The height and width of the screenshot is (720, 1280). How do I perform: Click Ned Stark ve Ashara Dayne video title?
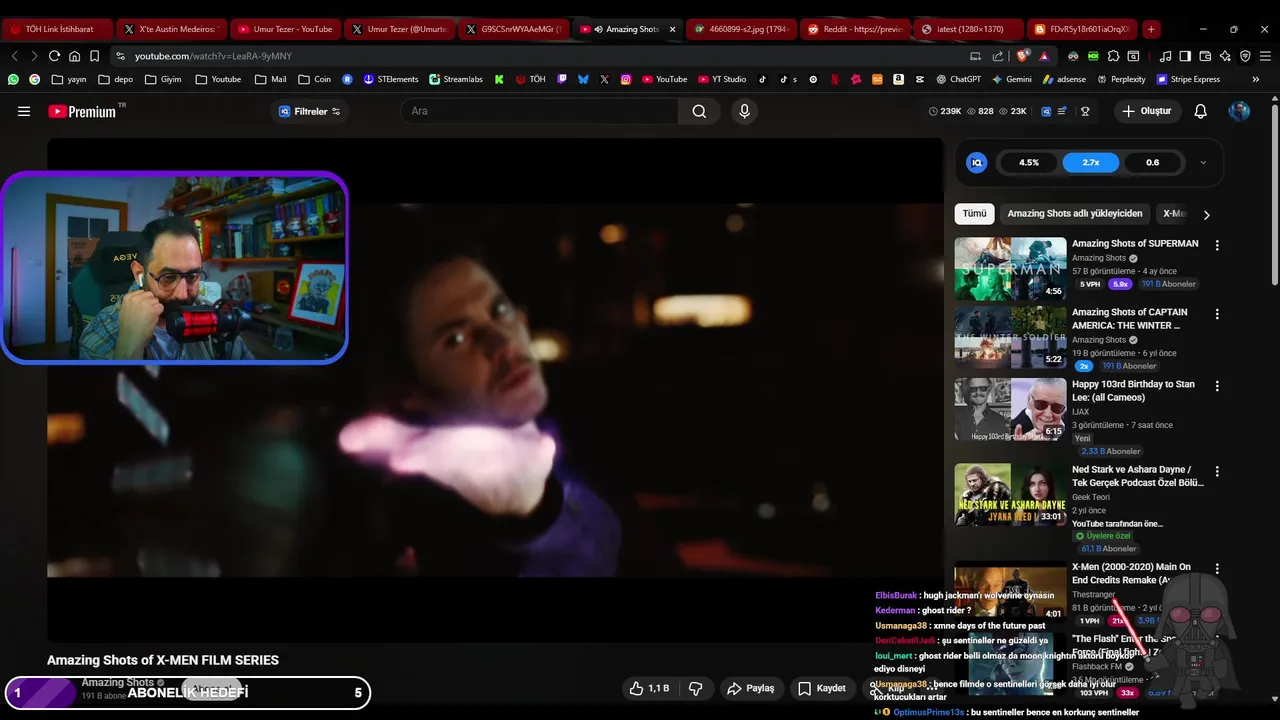pyautogui.click(x=1137, y=476)
